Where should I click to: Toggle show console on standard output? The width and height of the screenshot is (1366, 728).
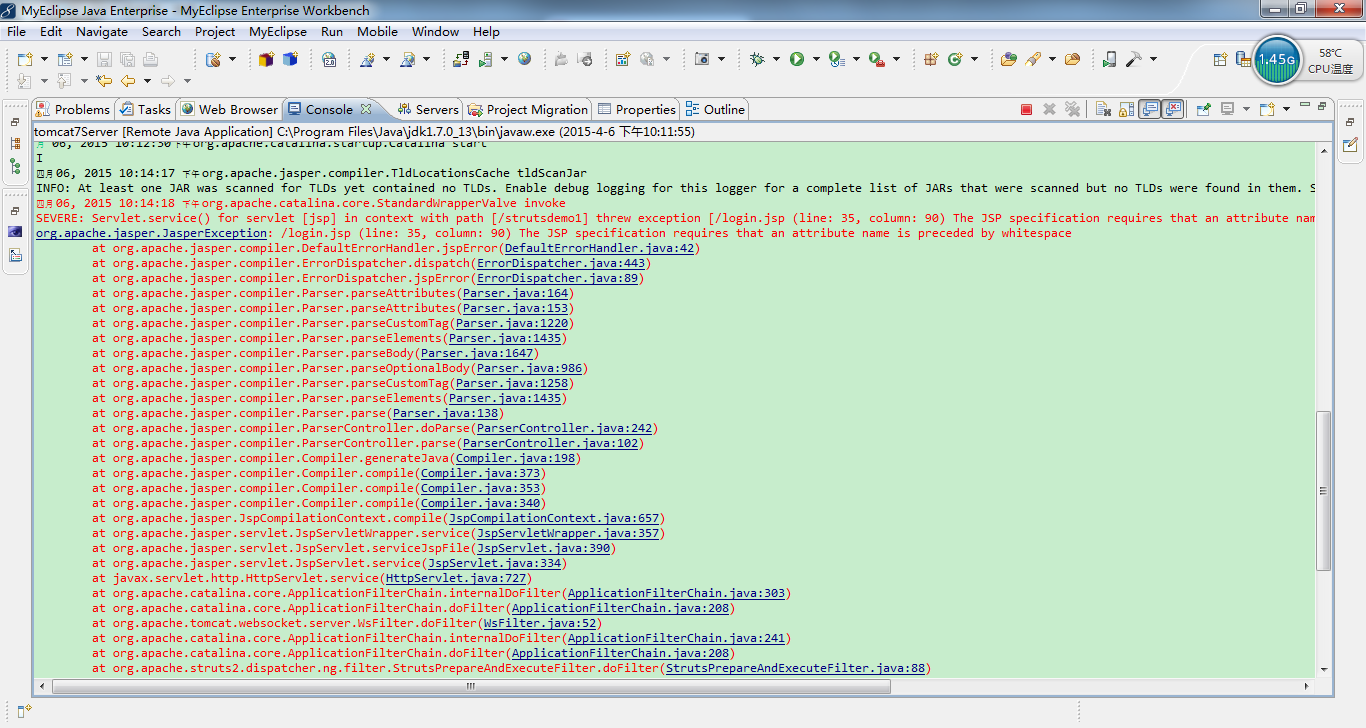1150,109
